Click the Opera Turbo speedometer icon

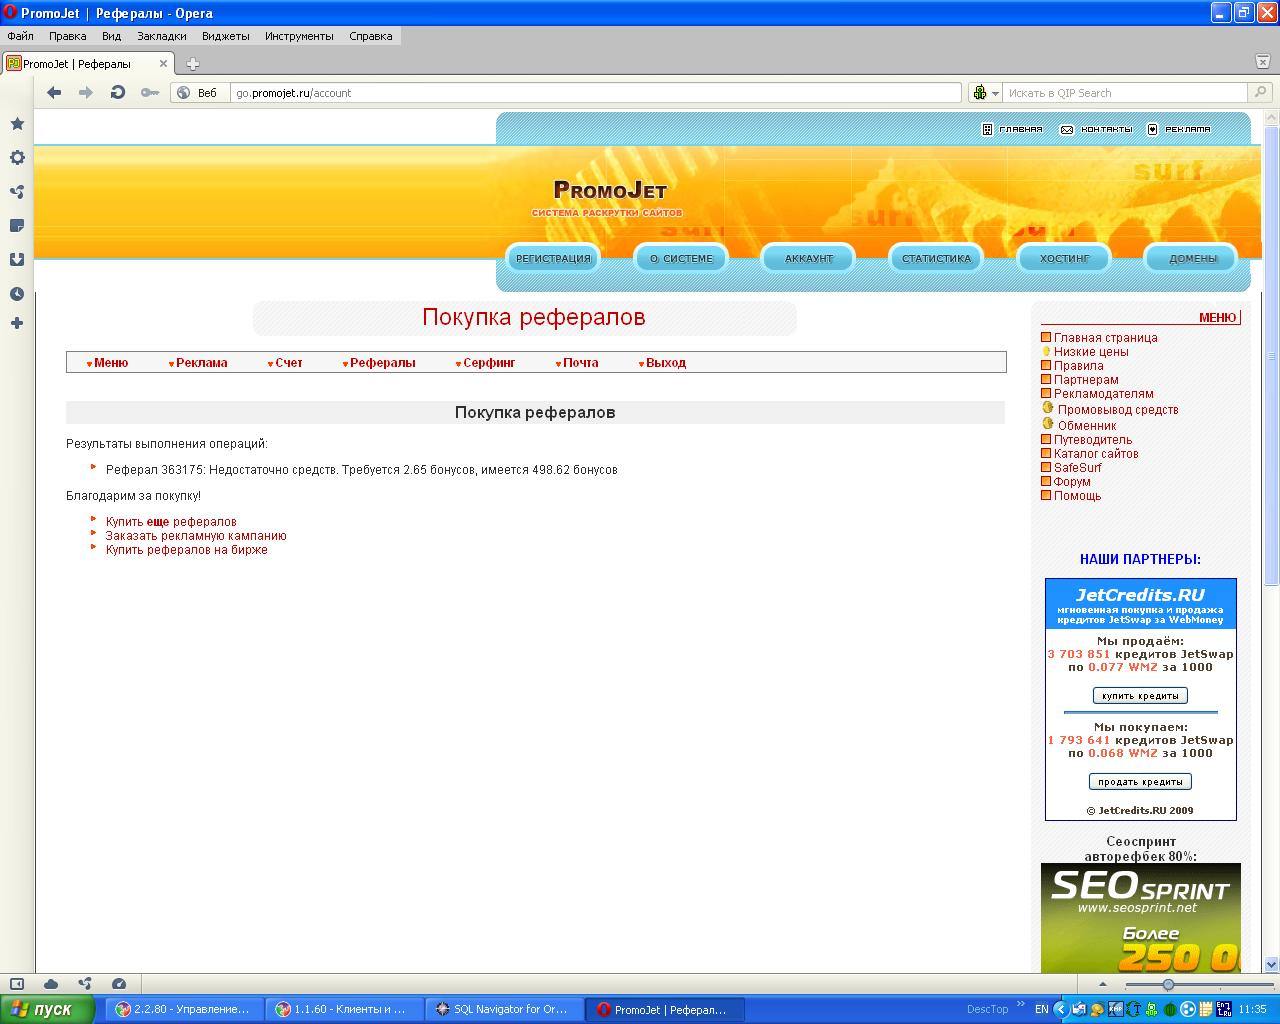(119, 983)
